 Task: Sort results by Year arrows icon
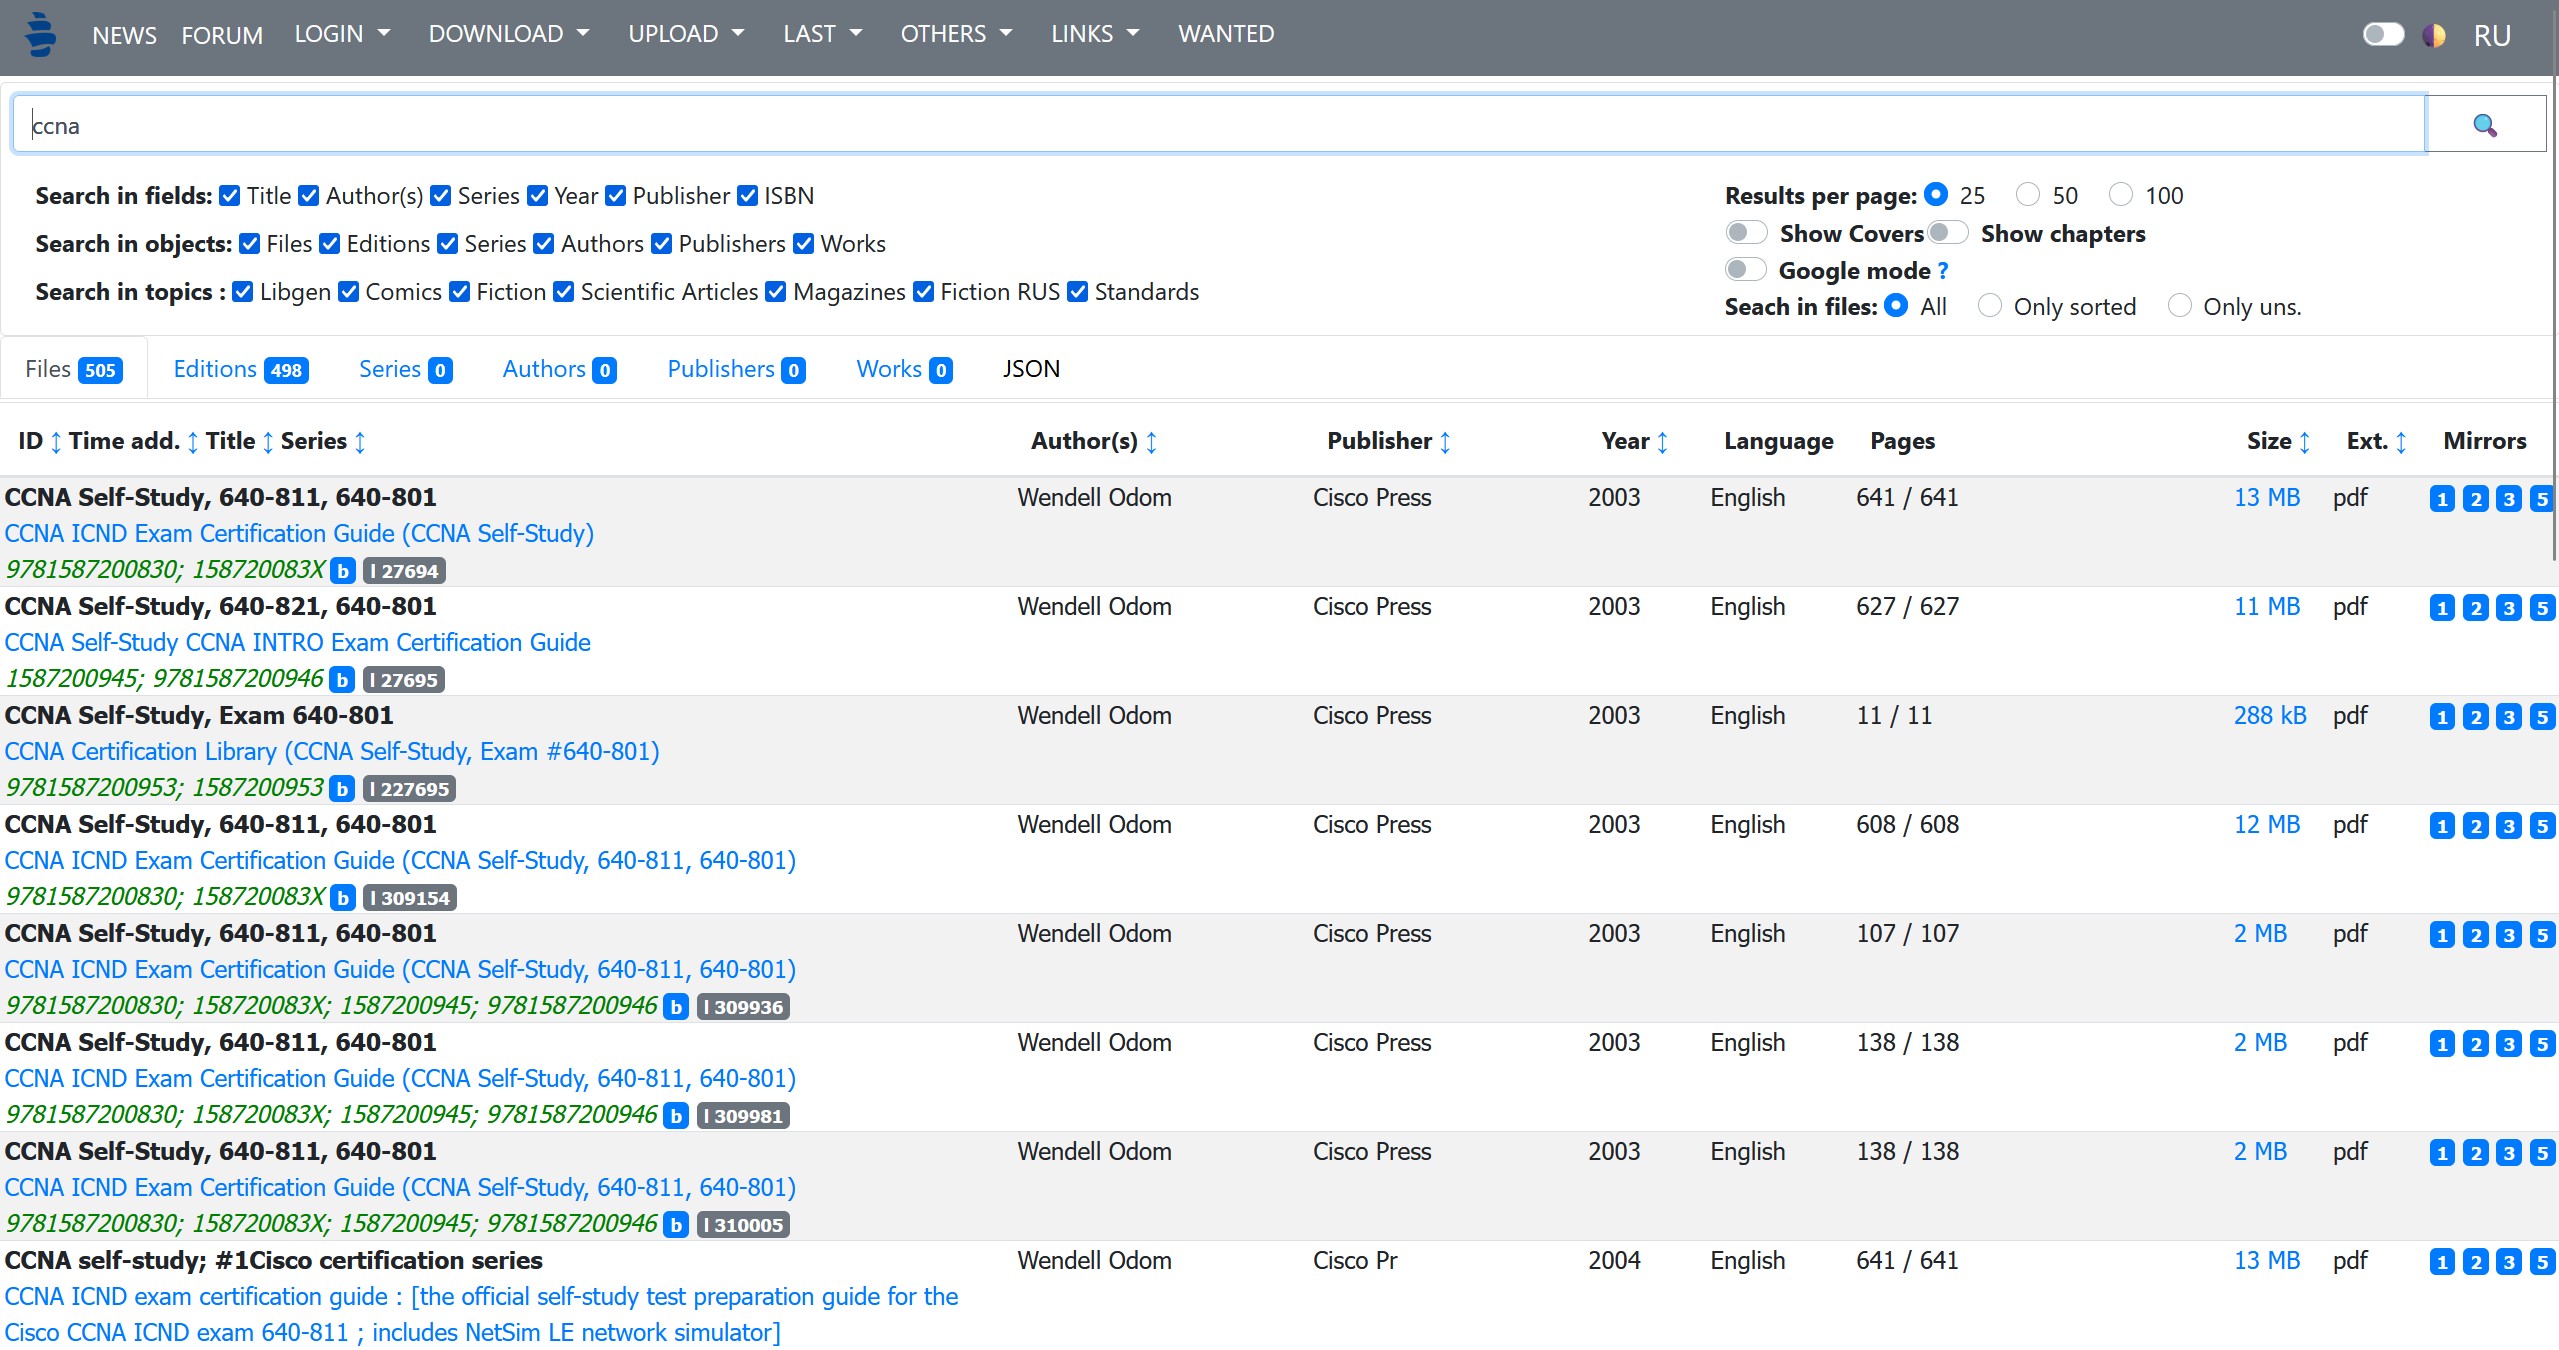click(x=1662, y=442)
